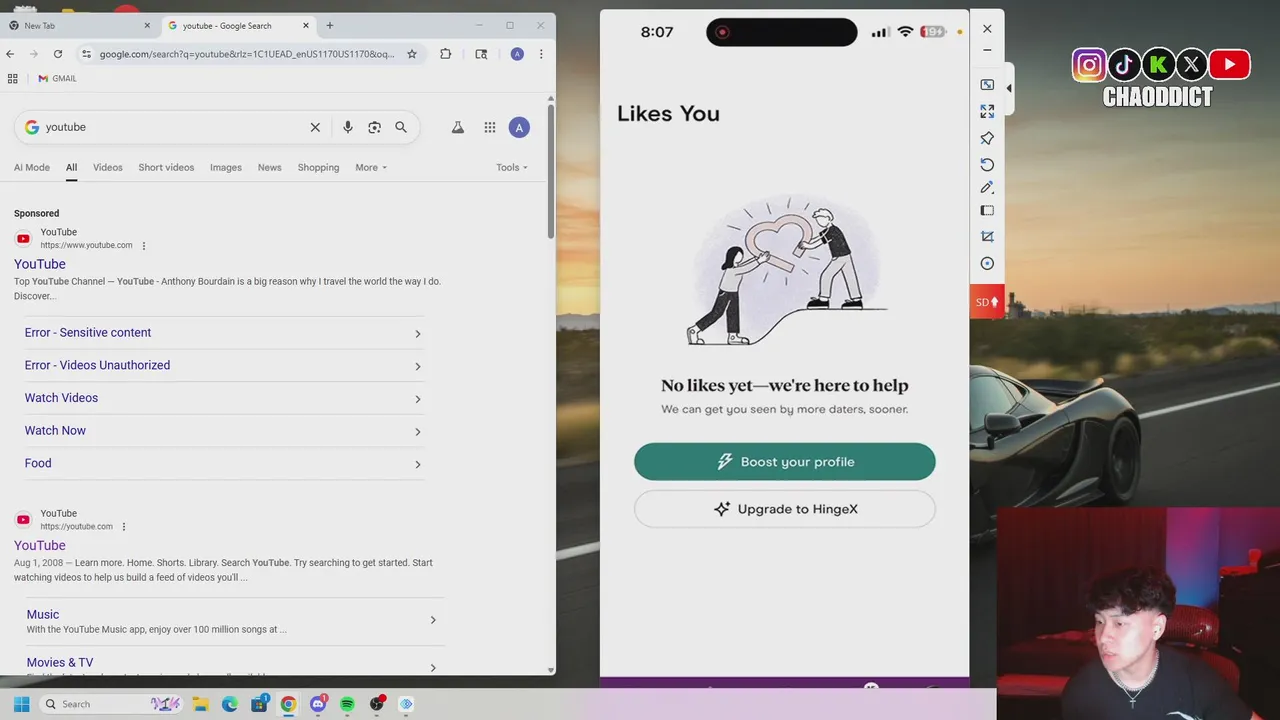This screenshot has height=720, width=1280.
Task: Collapse the mirror toolbar side arrow
Action: [x=1009, y=88]
